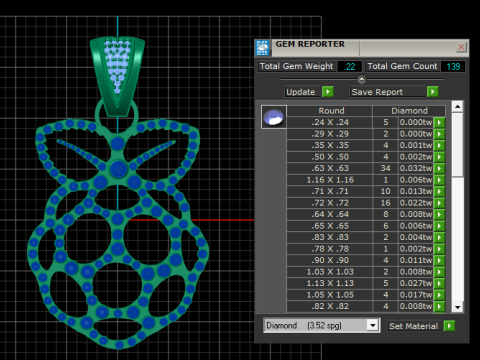Select the .72 X .72 size cell
480x360 pixels.
point(330,203)
